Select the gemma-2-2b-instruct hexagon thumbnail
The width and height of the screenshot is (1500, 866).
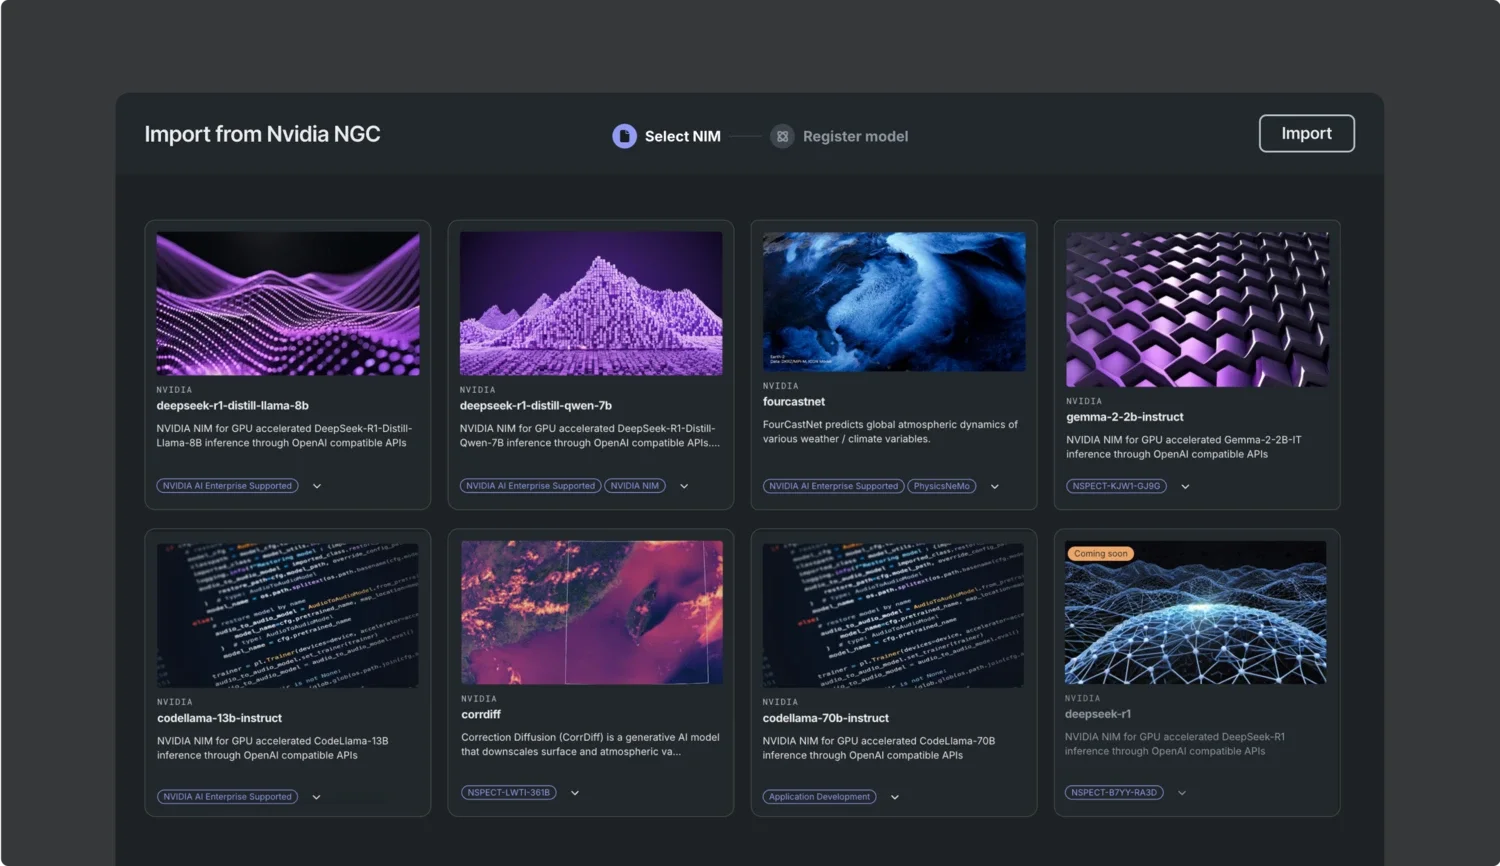pyautogui.click(x=1197, y=309)
